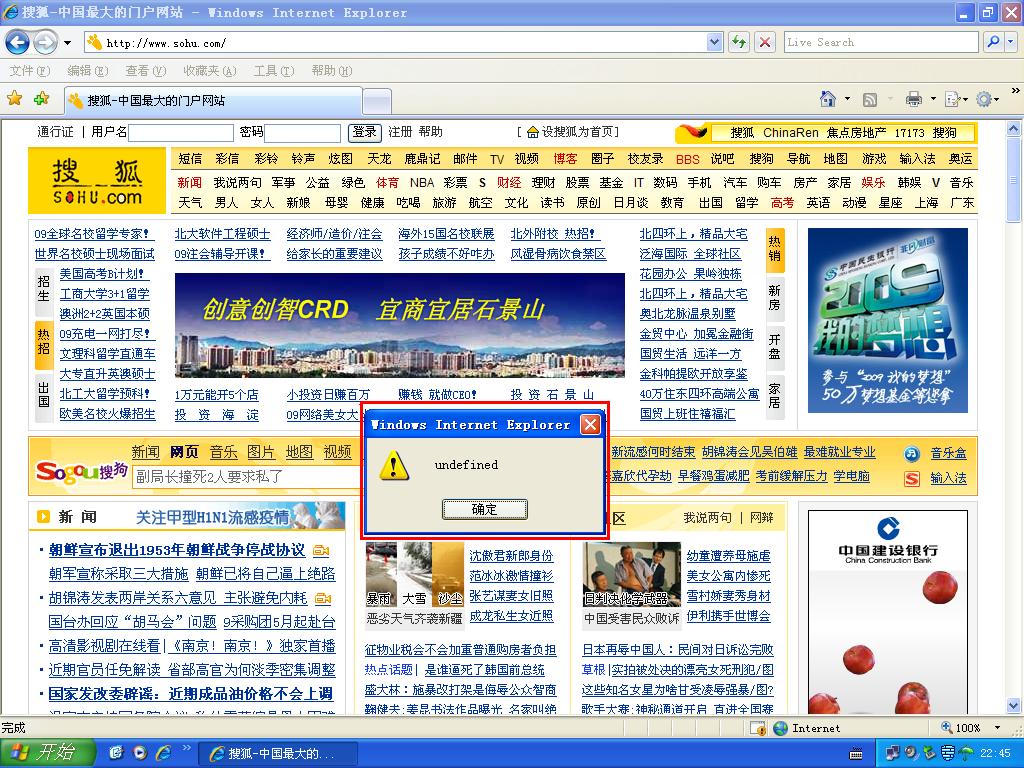This screenshot has height=768, width=1024.
Task: Click 设搜狐为首页 link
Action: tap(580, 132)
